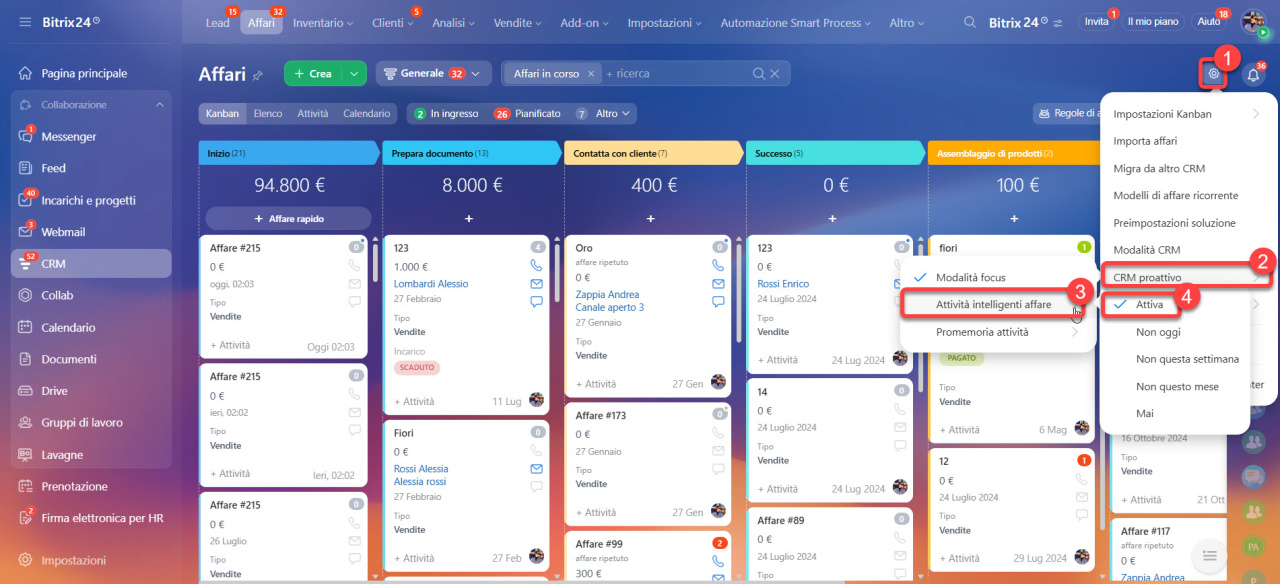The width and height of the screenshot is (1280, 584).
Task: Open the dropdown arrow next to Crea
Action: coord(354,73)
